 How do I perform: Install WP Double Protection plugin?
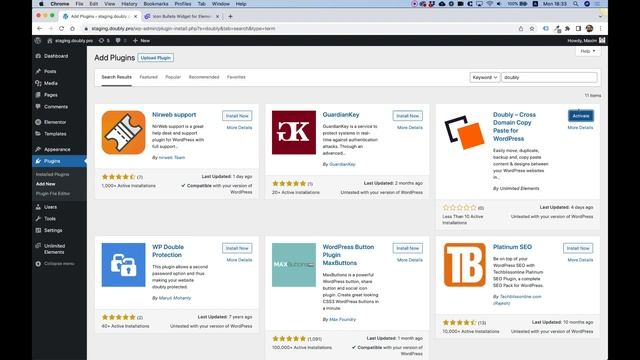[x=237, y=248]
